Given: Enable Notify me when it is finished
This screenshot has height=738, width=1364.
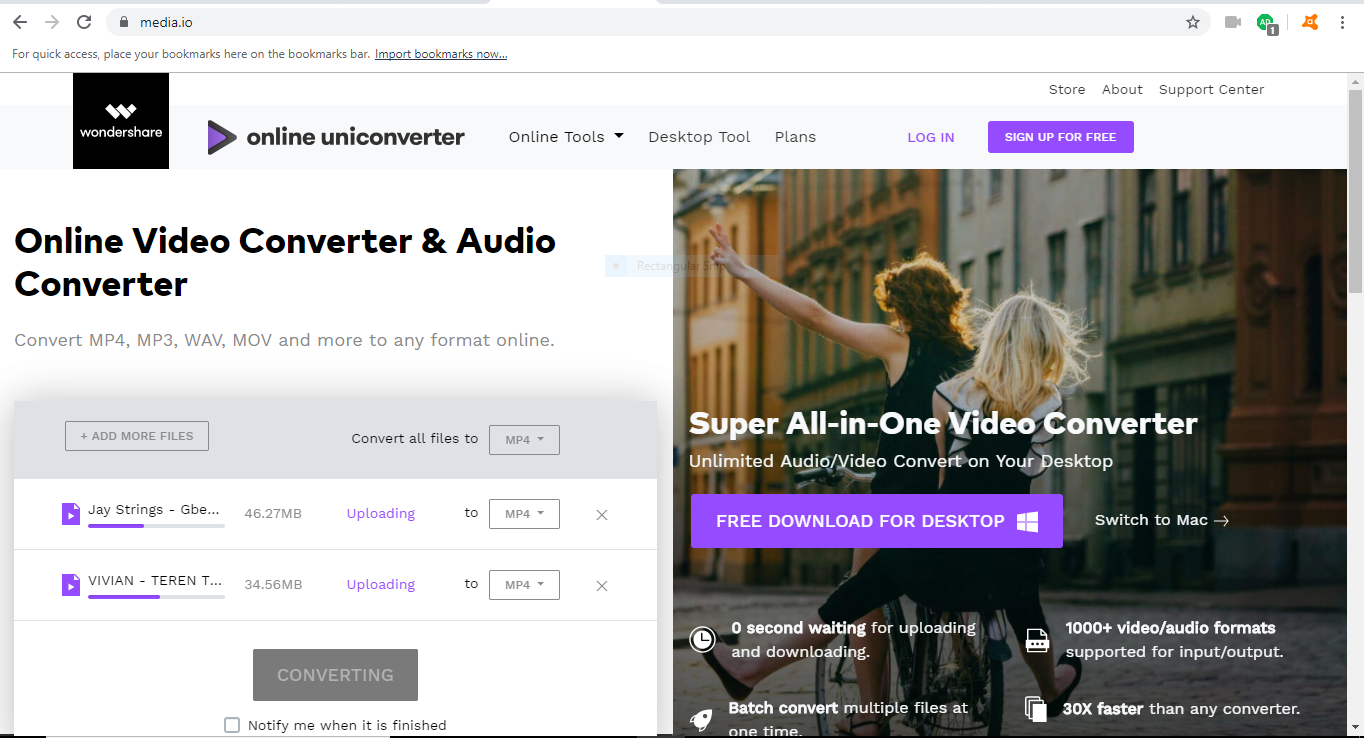Looking at the screenshot, I should 232,725.
